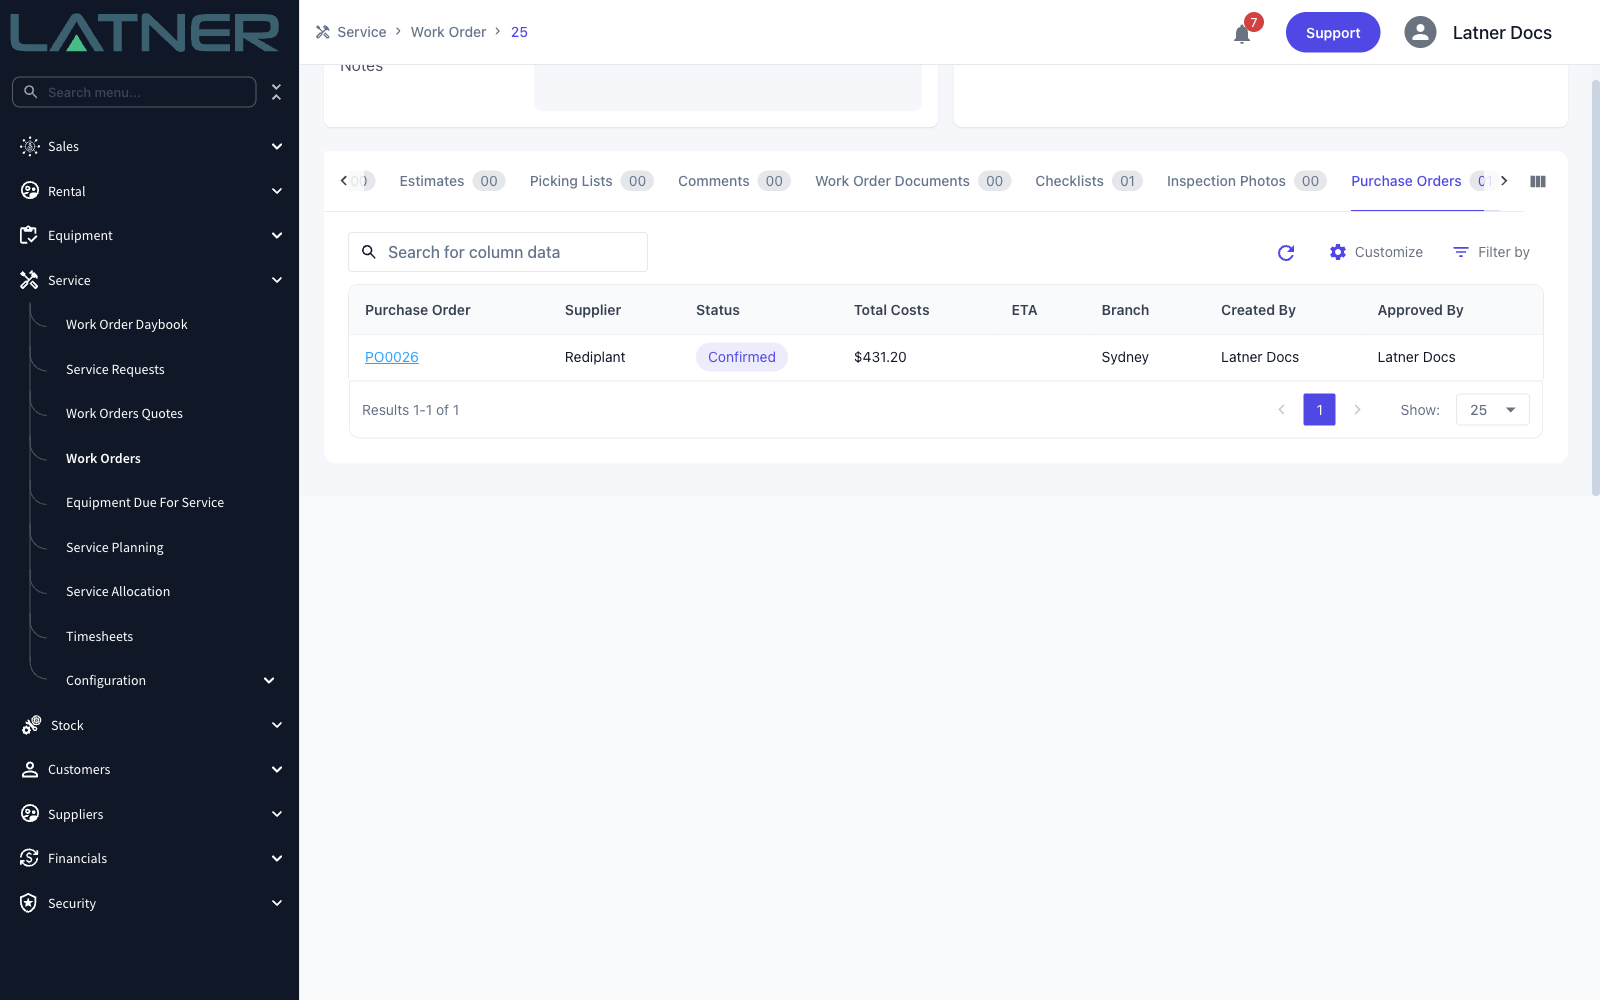Collapse the sidebar menu toggle
Viewport: 1600px width, 1000px height.
[x=276, y=92]
